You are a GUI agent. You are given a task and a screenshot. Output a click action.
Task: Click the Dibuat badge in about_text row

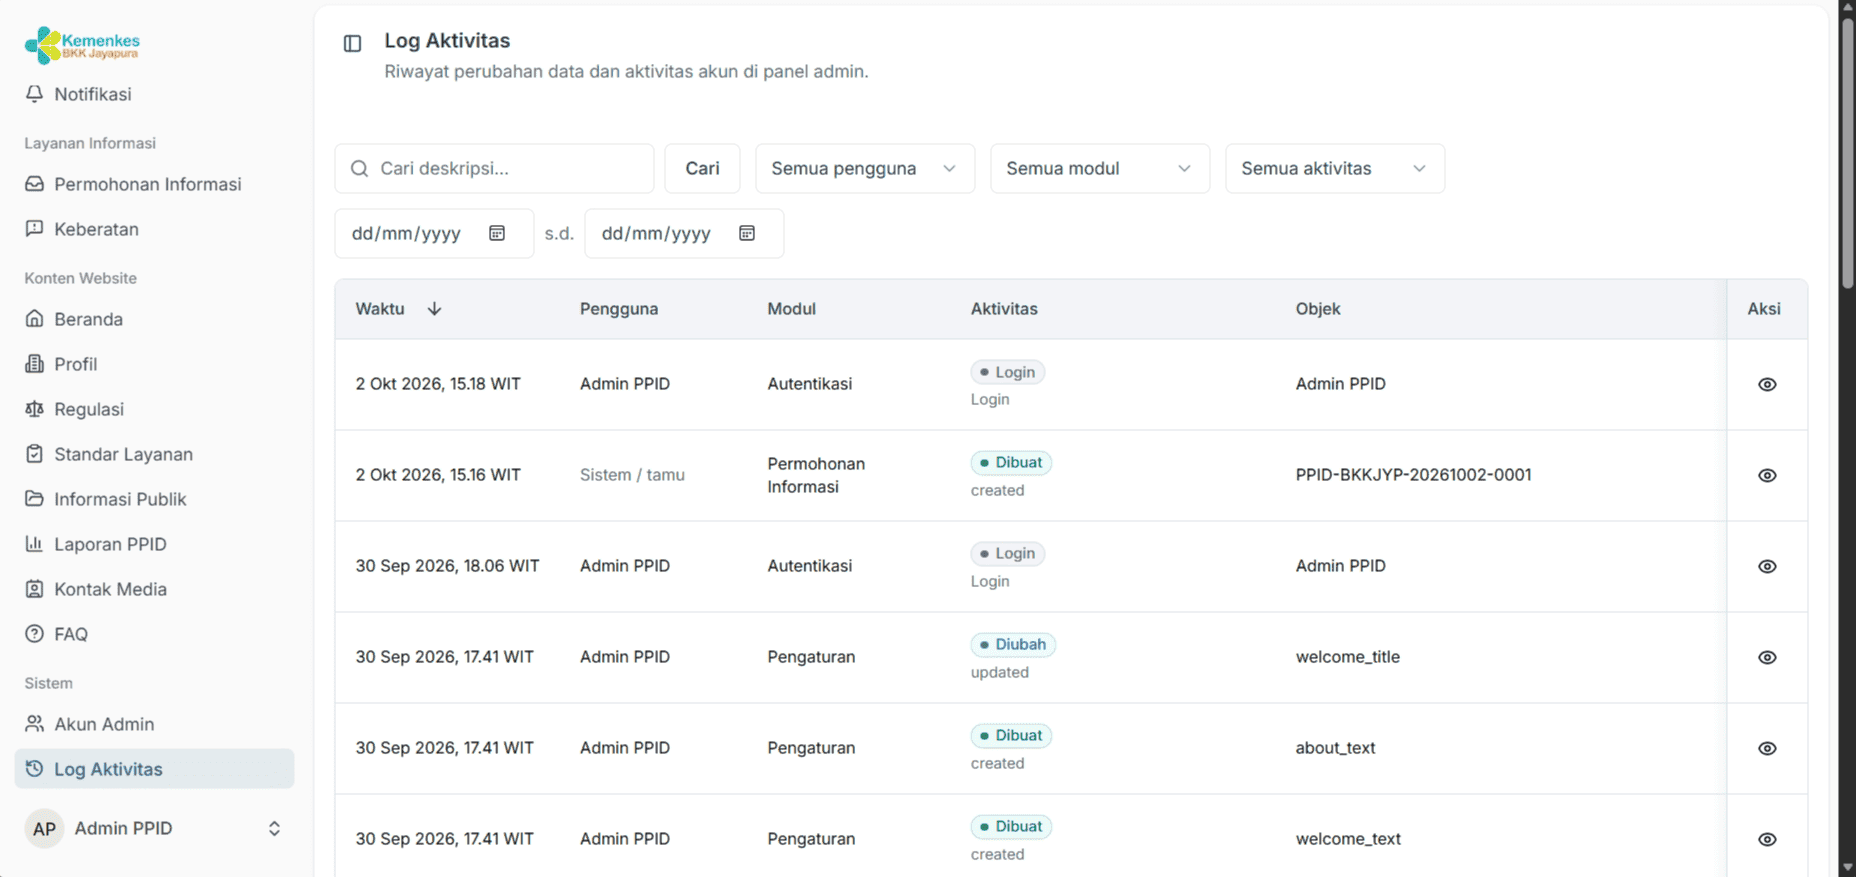(x=1011, y=736)
